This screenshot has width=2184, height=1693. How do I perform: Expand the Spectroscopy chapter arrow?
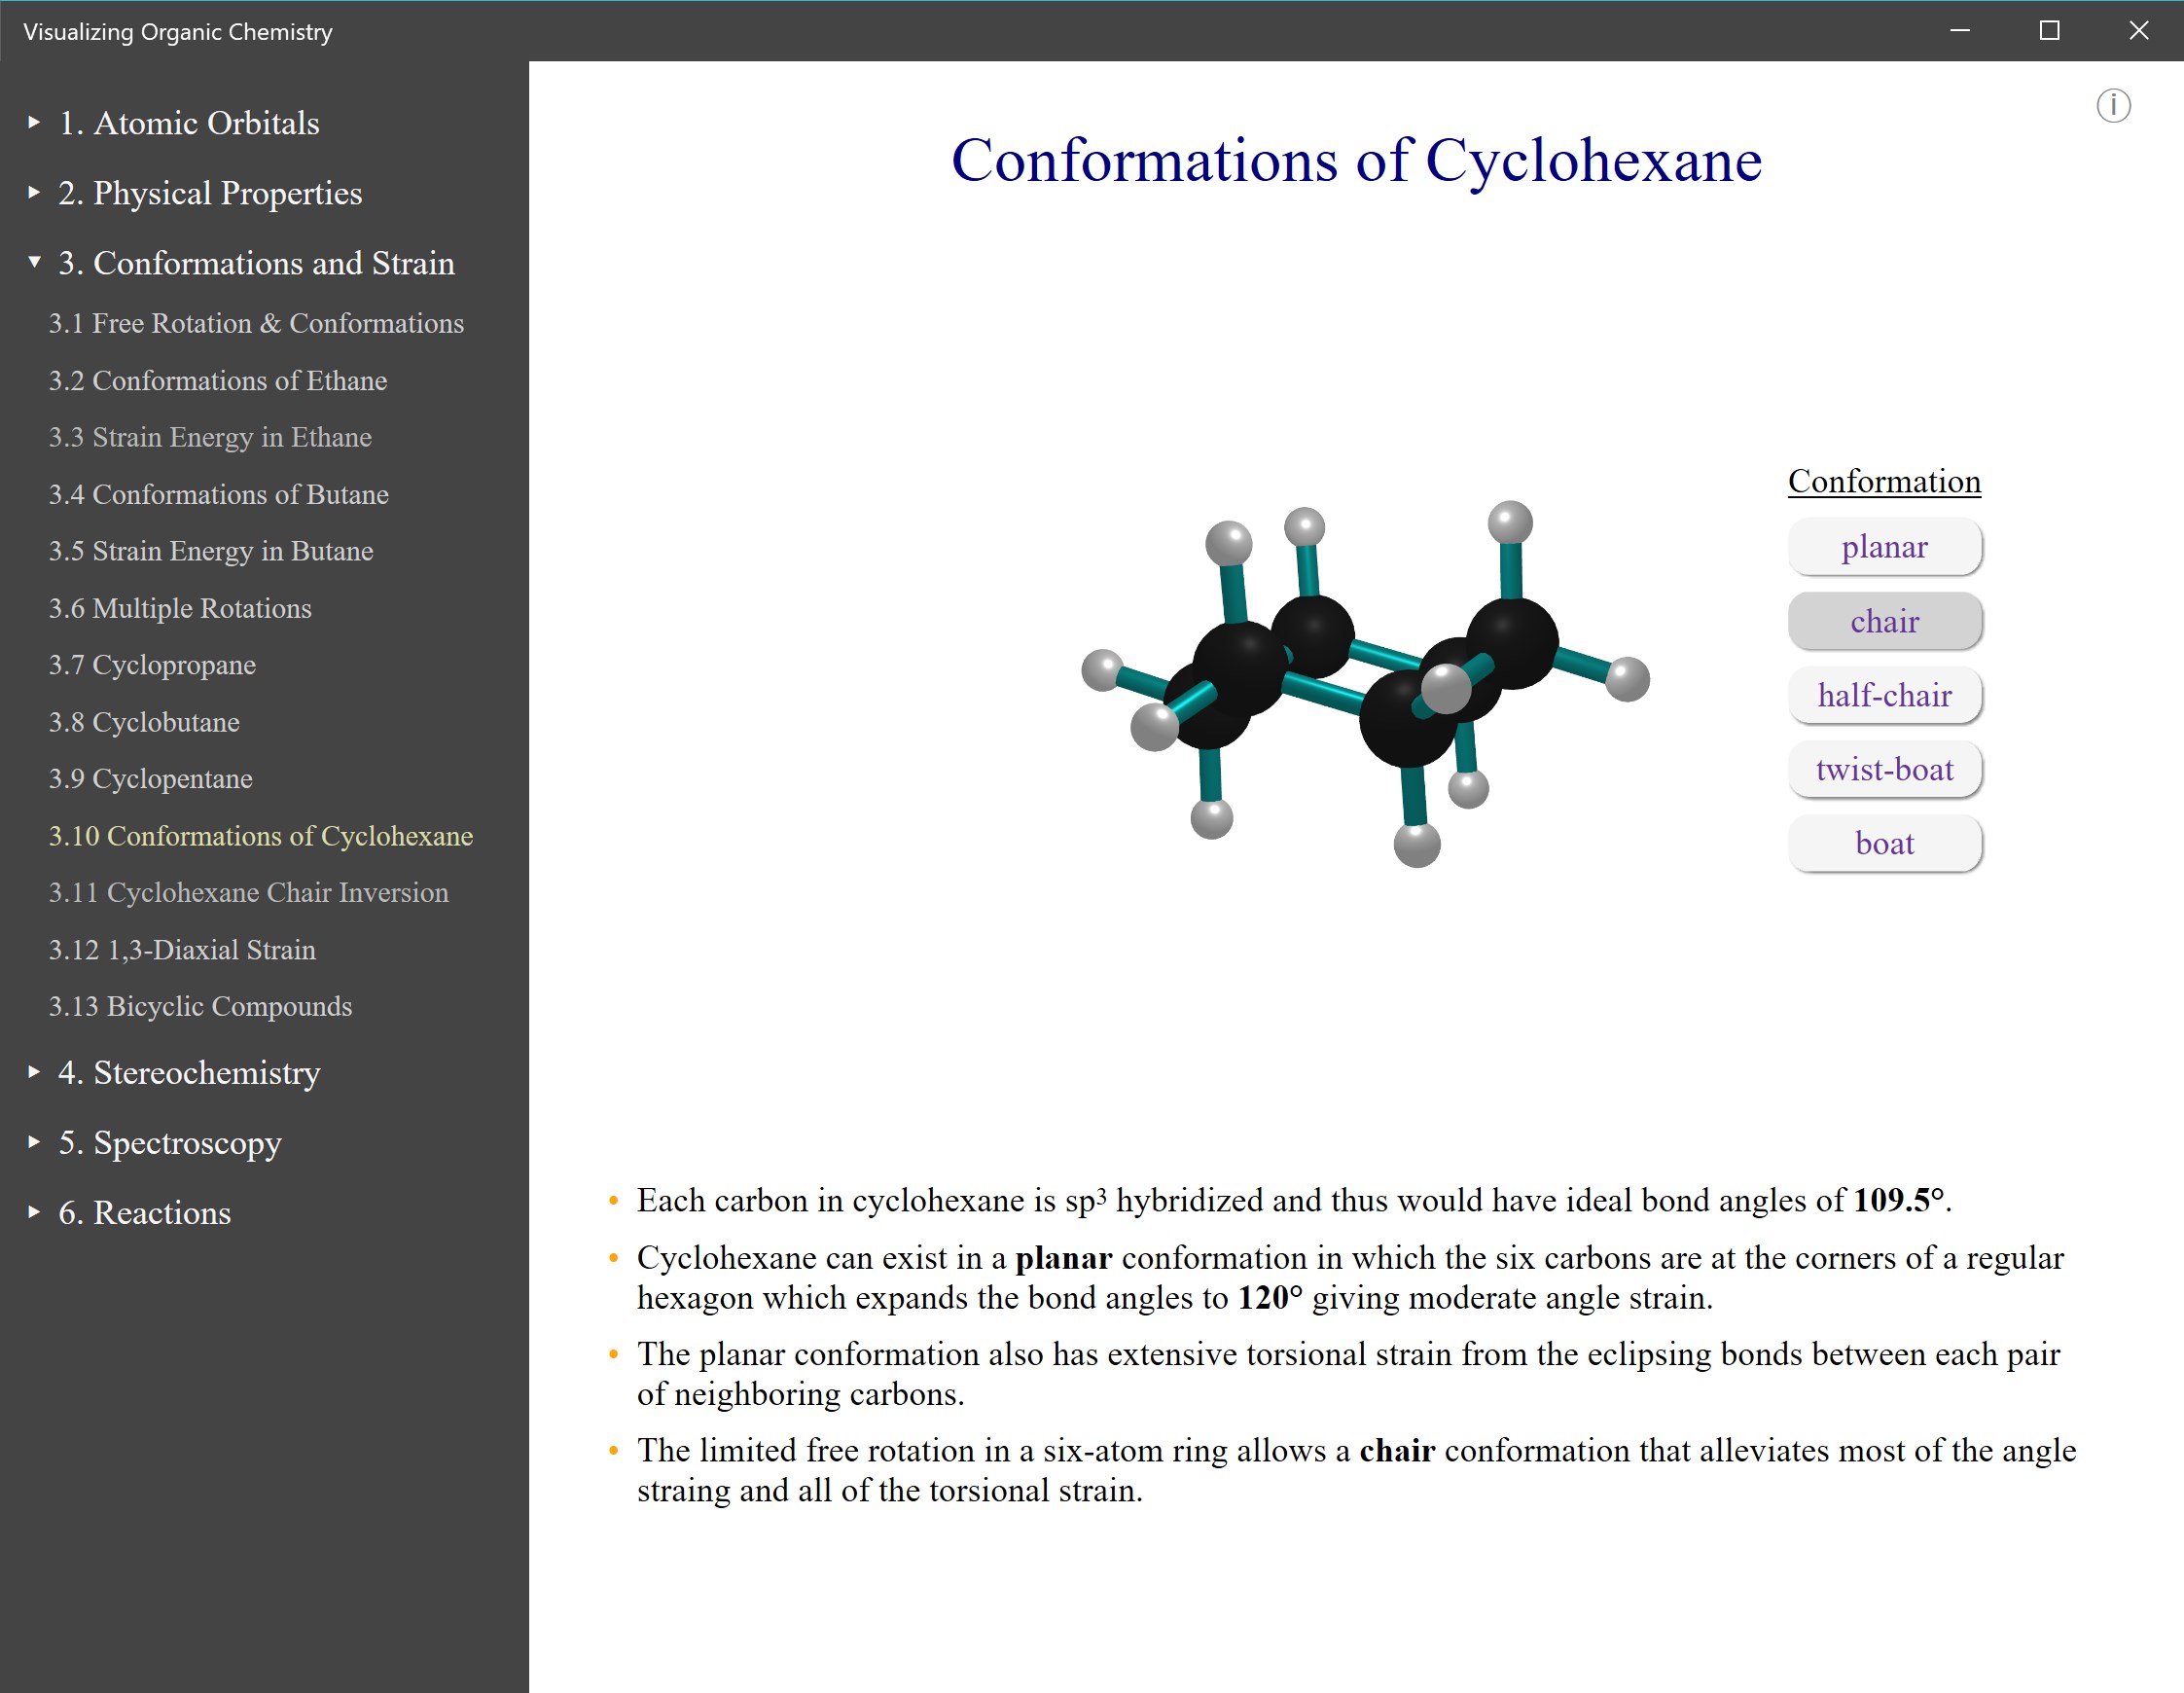34,1142
